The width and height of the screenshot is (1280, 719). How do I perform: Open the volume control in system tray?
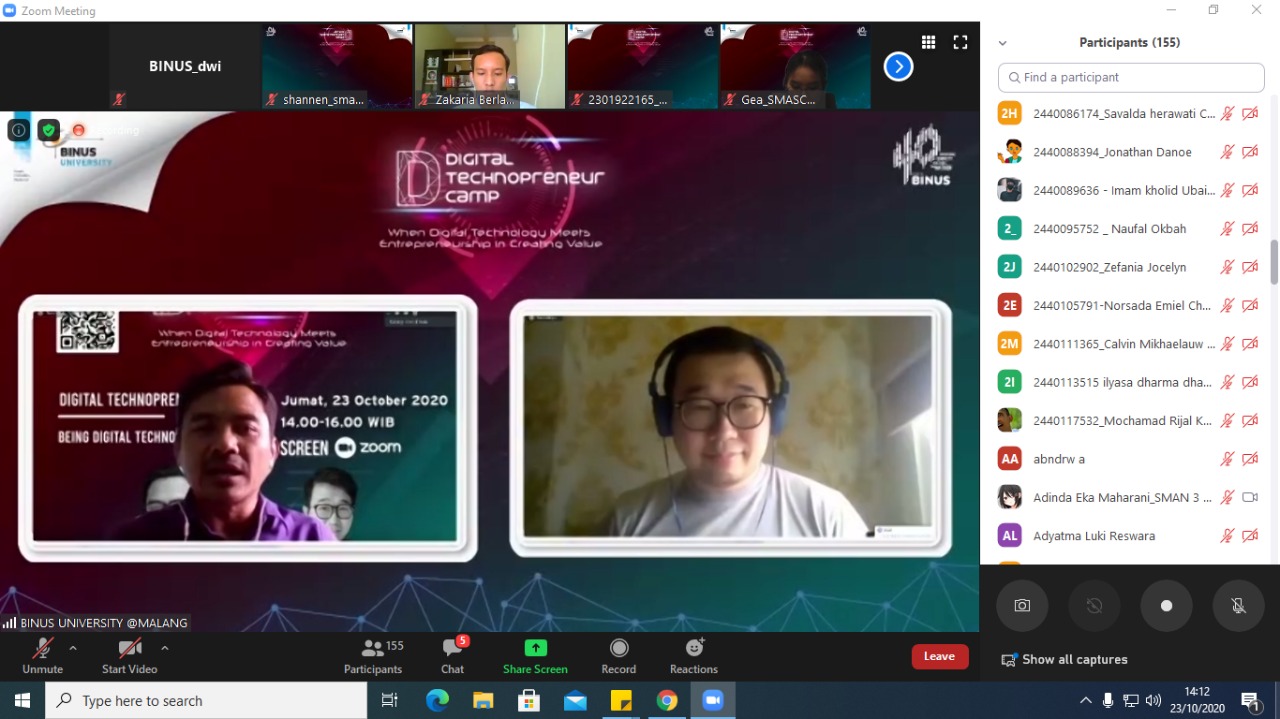(1153, 701)
